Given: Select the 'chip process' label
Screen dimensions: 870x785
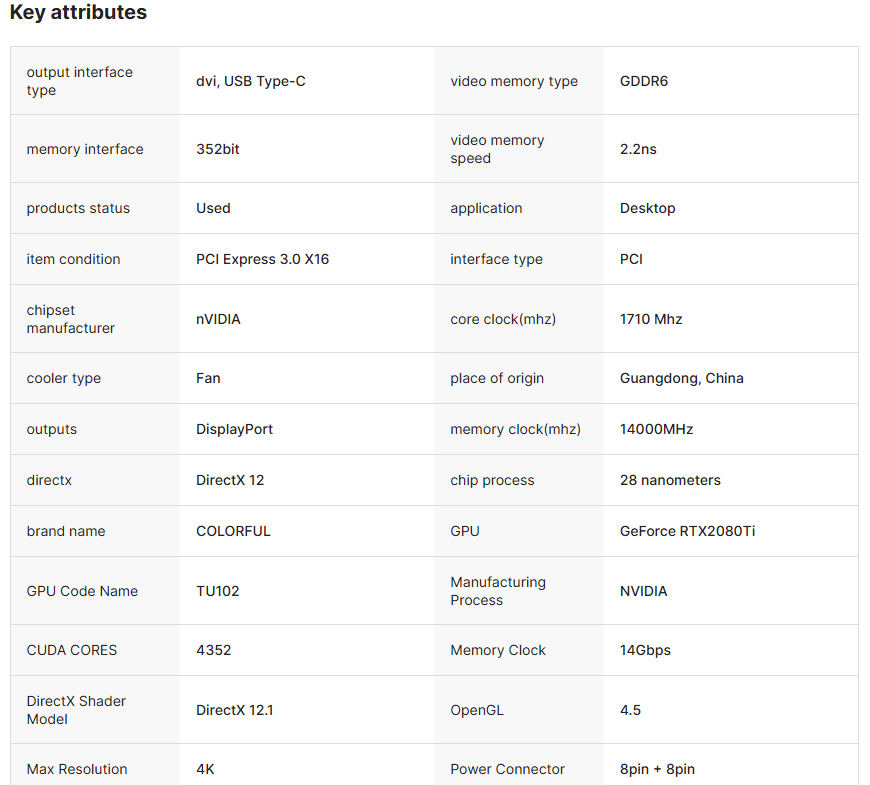Looking at the screenshot, I should [x=492, y=480].
